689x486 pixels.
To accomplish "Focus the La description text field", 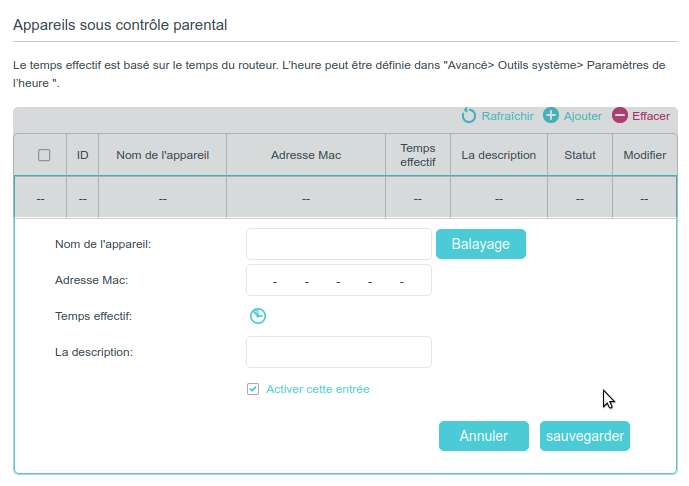I will pyautogui.click(x=338, y=352).
